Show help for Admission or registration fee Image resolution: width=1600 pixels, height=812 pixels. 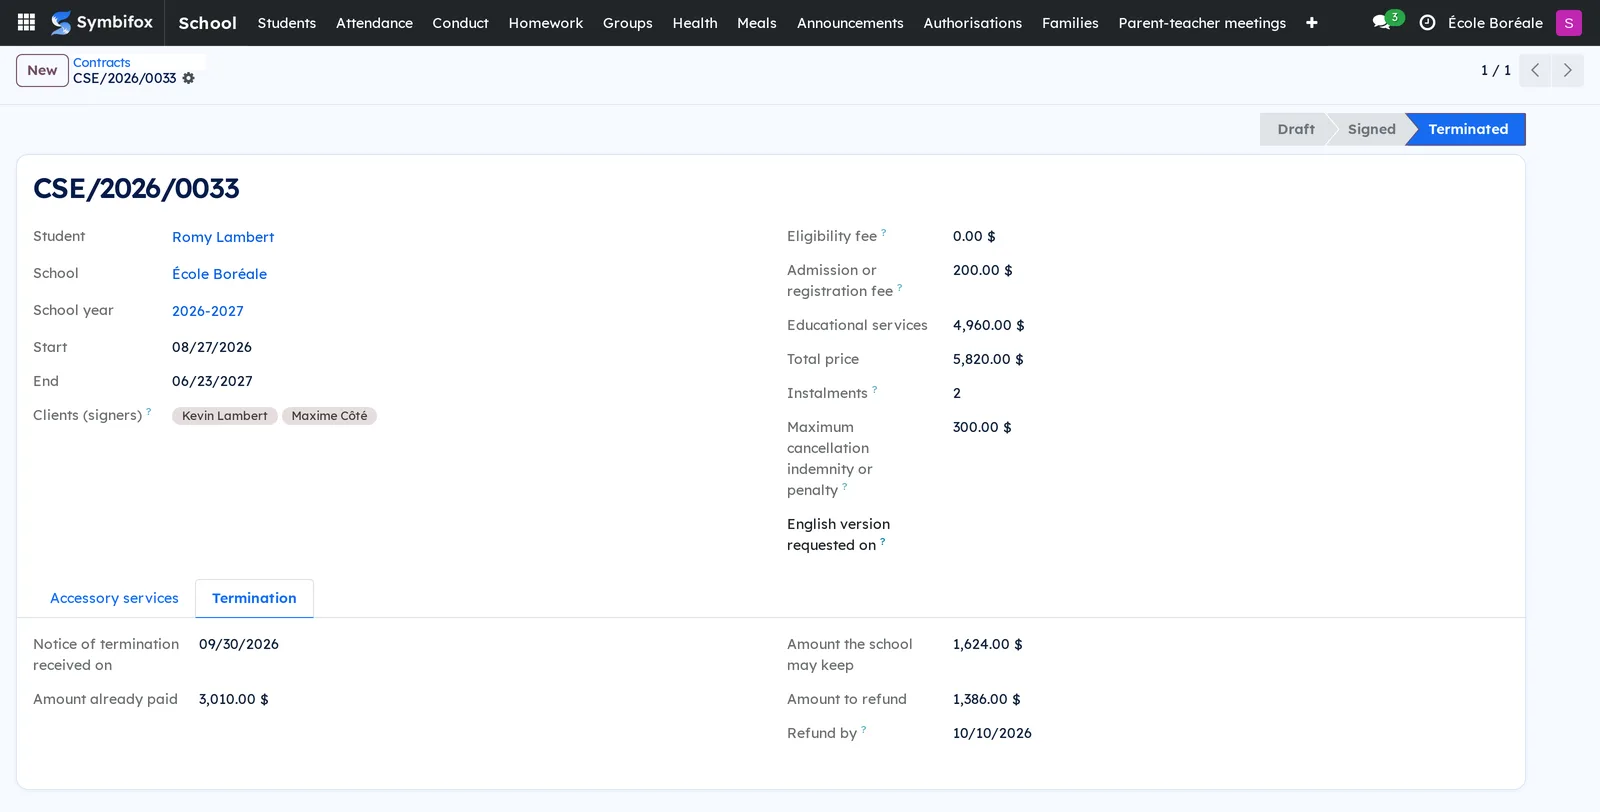(900, 287)
